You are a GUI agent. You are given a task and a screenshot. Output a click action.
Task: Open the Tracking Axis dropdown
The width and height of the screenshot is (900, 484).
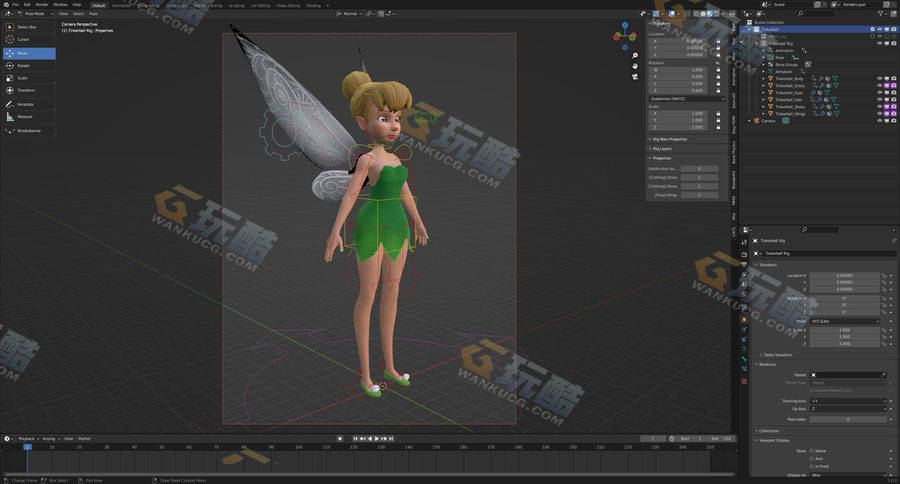tap(847, 401)
